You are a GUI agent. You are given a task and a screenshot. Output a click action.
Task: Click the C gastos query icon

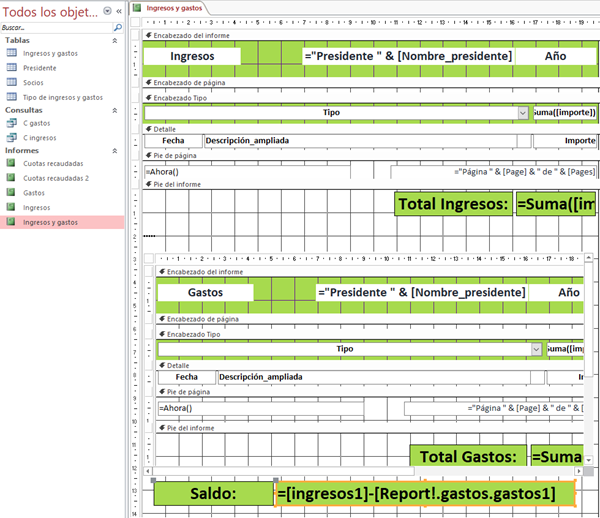12,123
